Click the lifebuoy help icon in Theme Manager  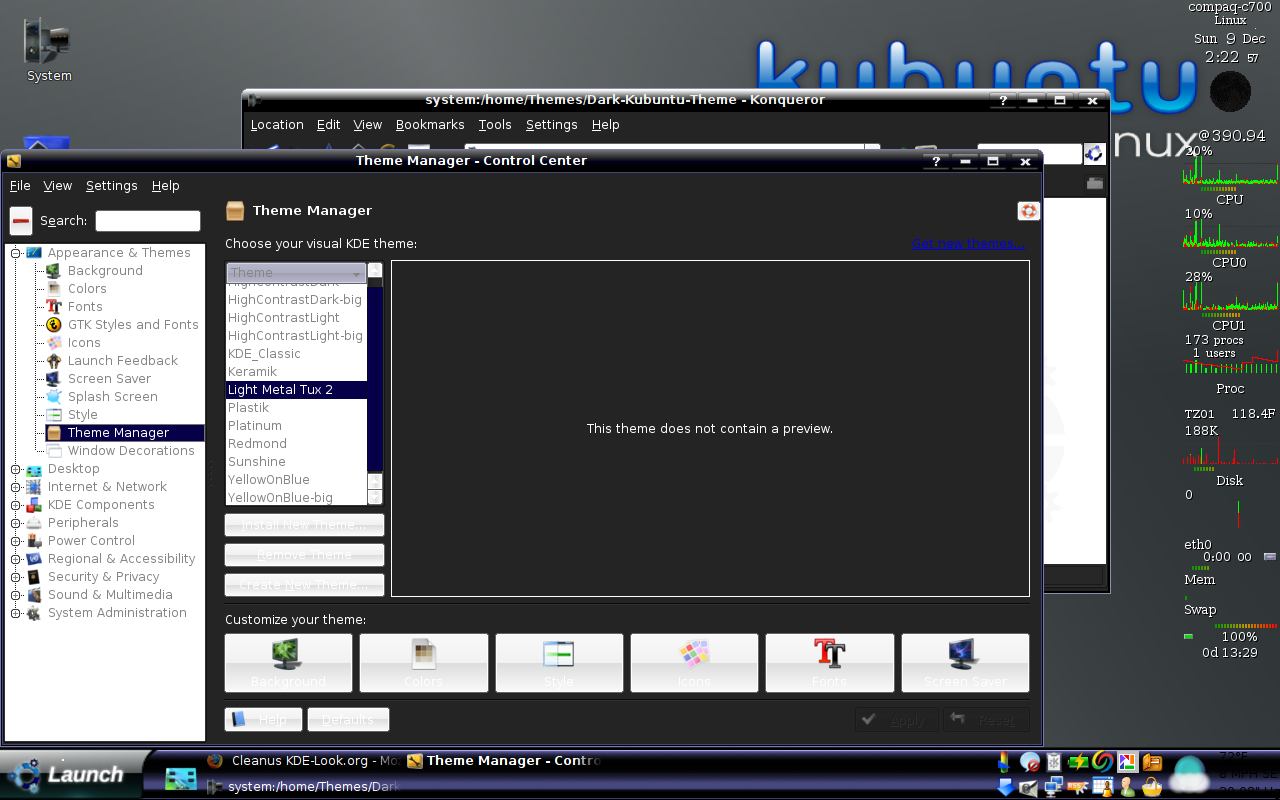[x=1028, y=211]
